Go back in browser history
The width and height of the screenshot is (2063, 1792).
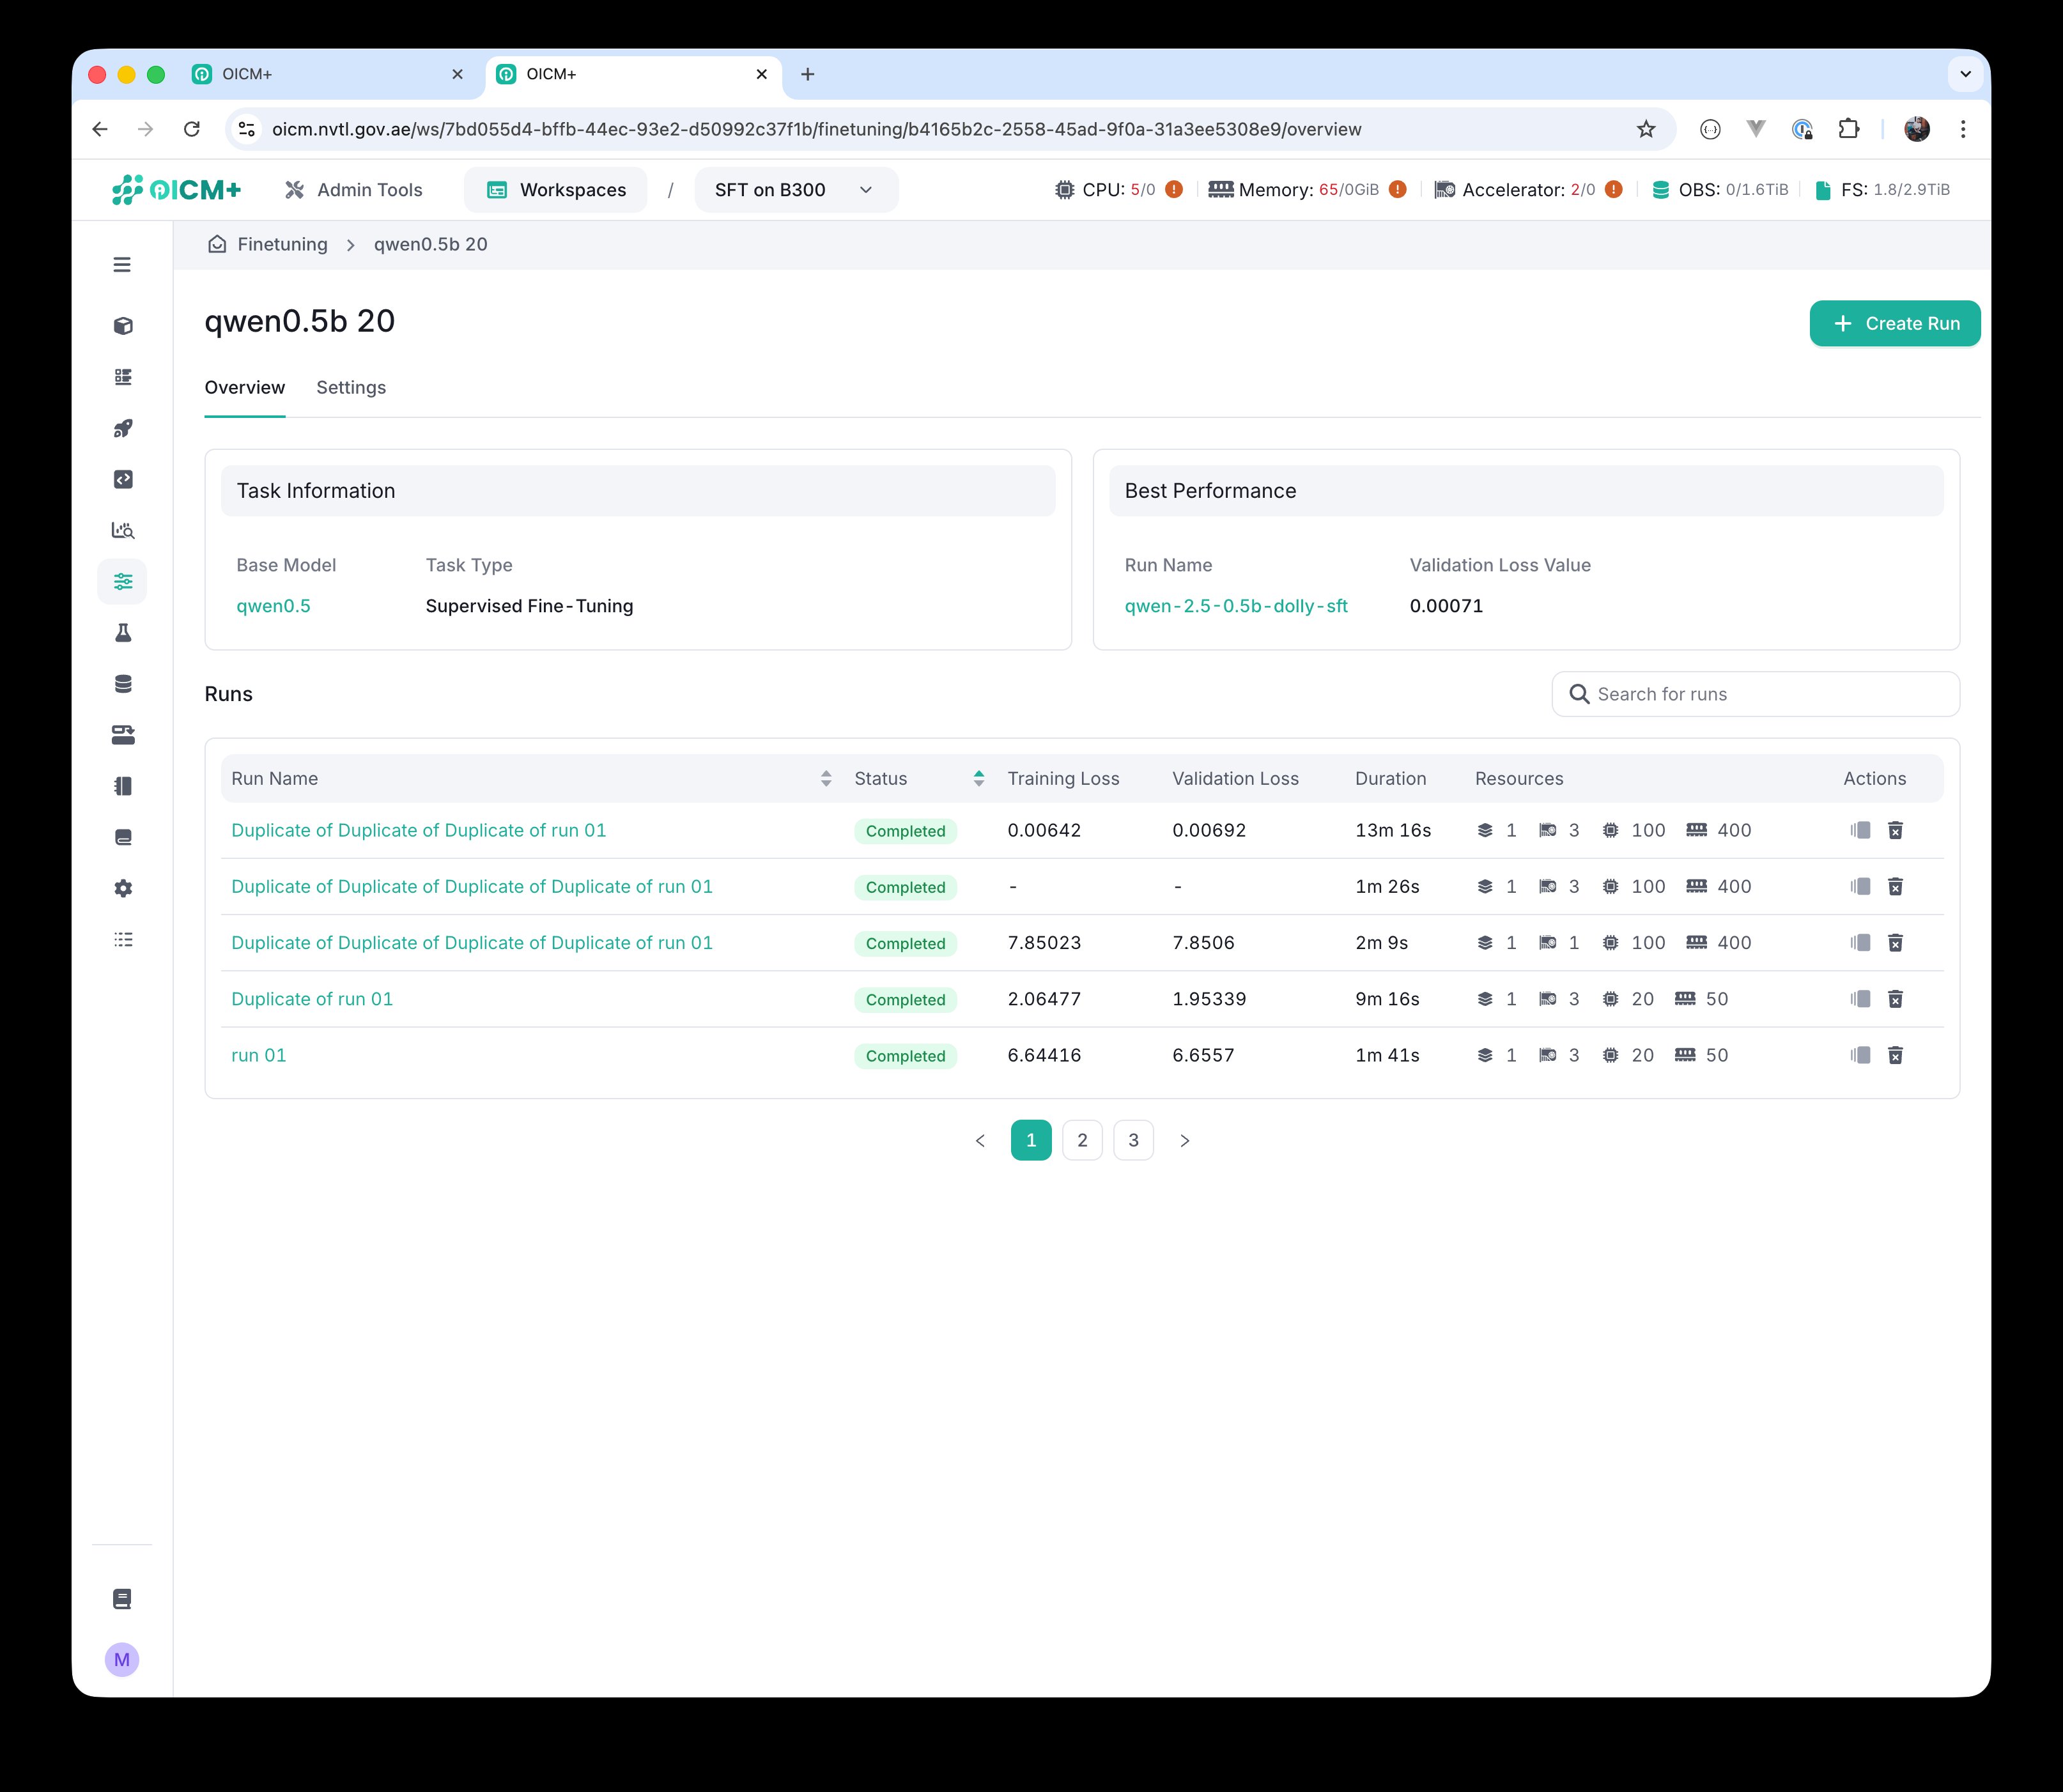100,129
